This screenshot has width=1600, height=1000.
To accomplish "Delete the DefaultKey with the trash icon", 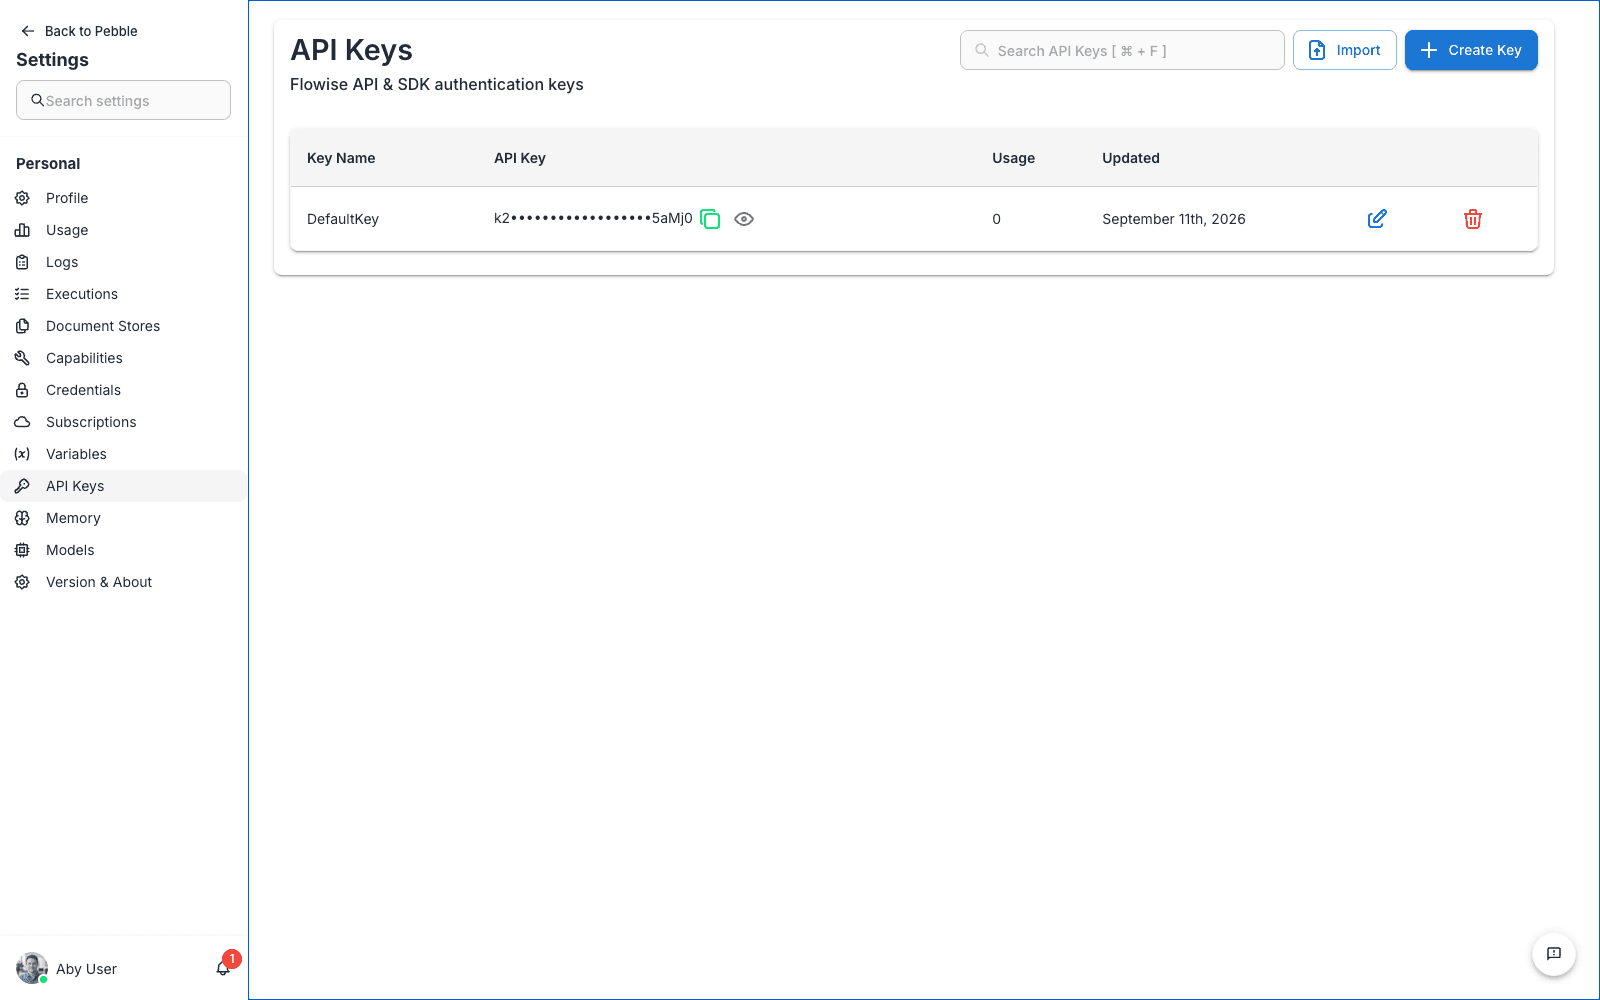I will (1473, 219).
